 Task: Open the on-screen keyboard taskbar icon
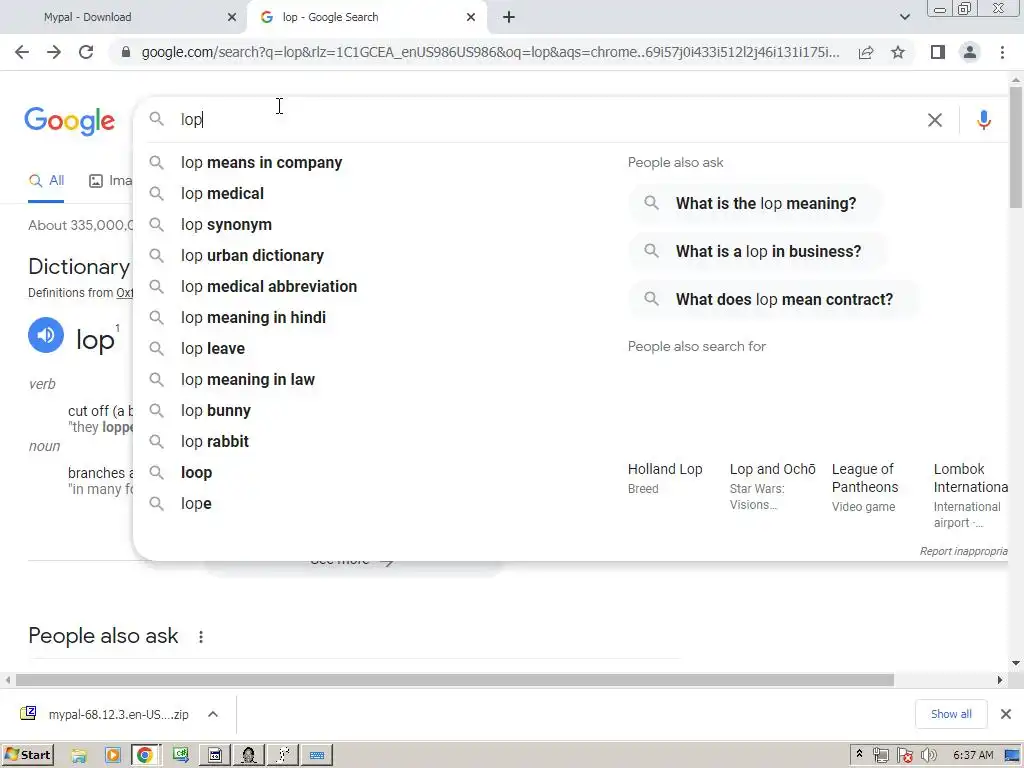pyautogui.click(x=317, y=755)
